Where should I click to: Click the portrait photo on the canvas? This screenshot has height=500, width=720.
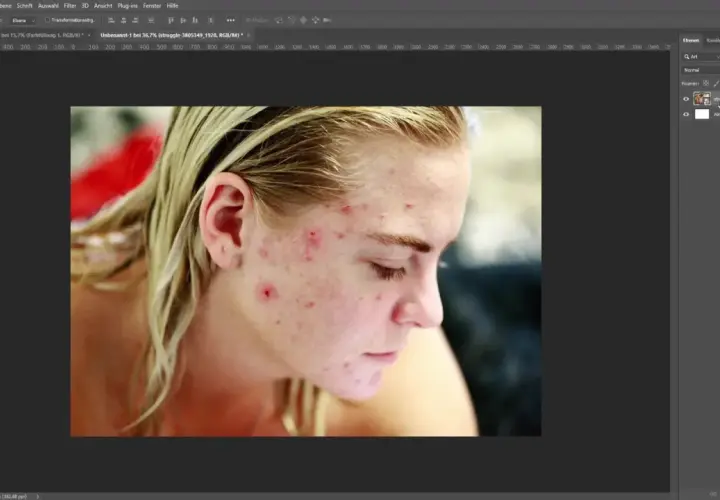point(306,271)
